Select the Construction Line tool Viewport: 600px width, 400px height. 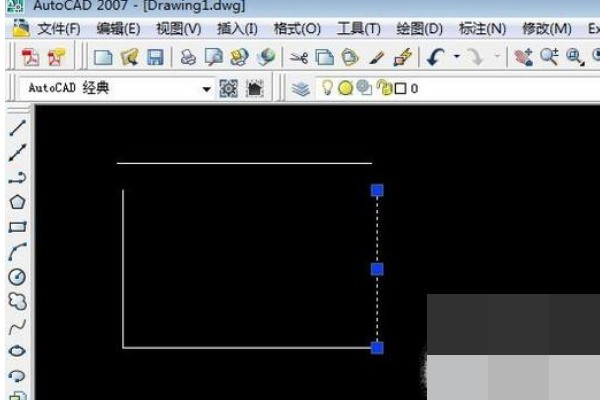18,152
